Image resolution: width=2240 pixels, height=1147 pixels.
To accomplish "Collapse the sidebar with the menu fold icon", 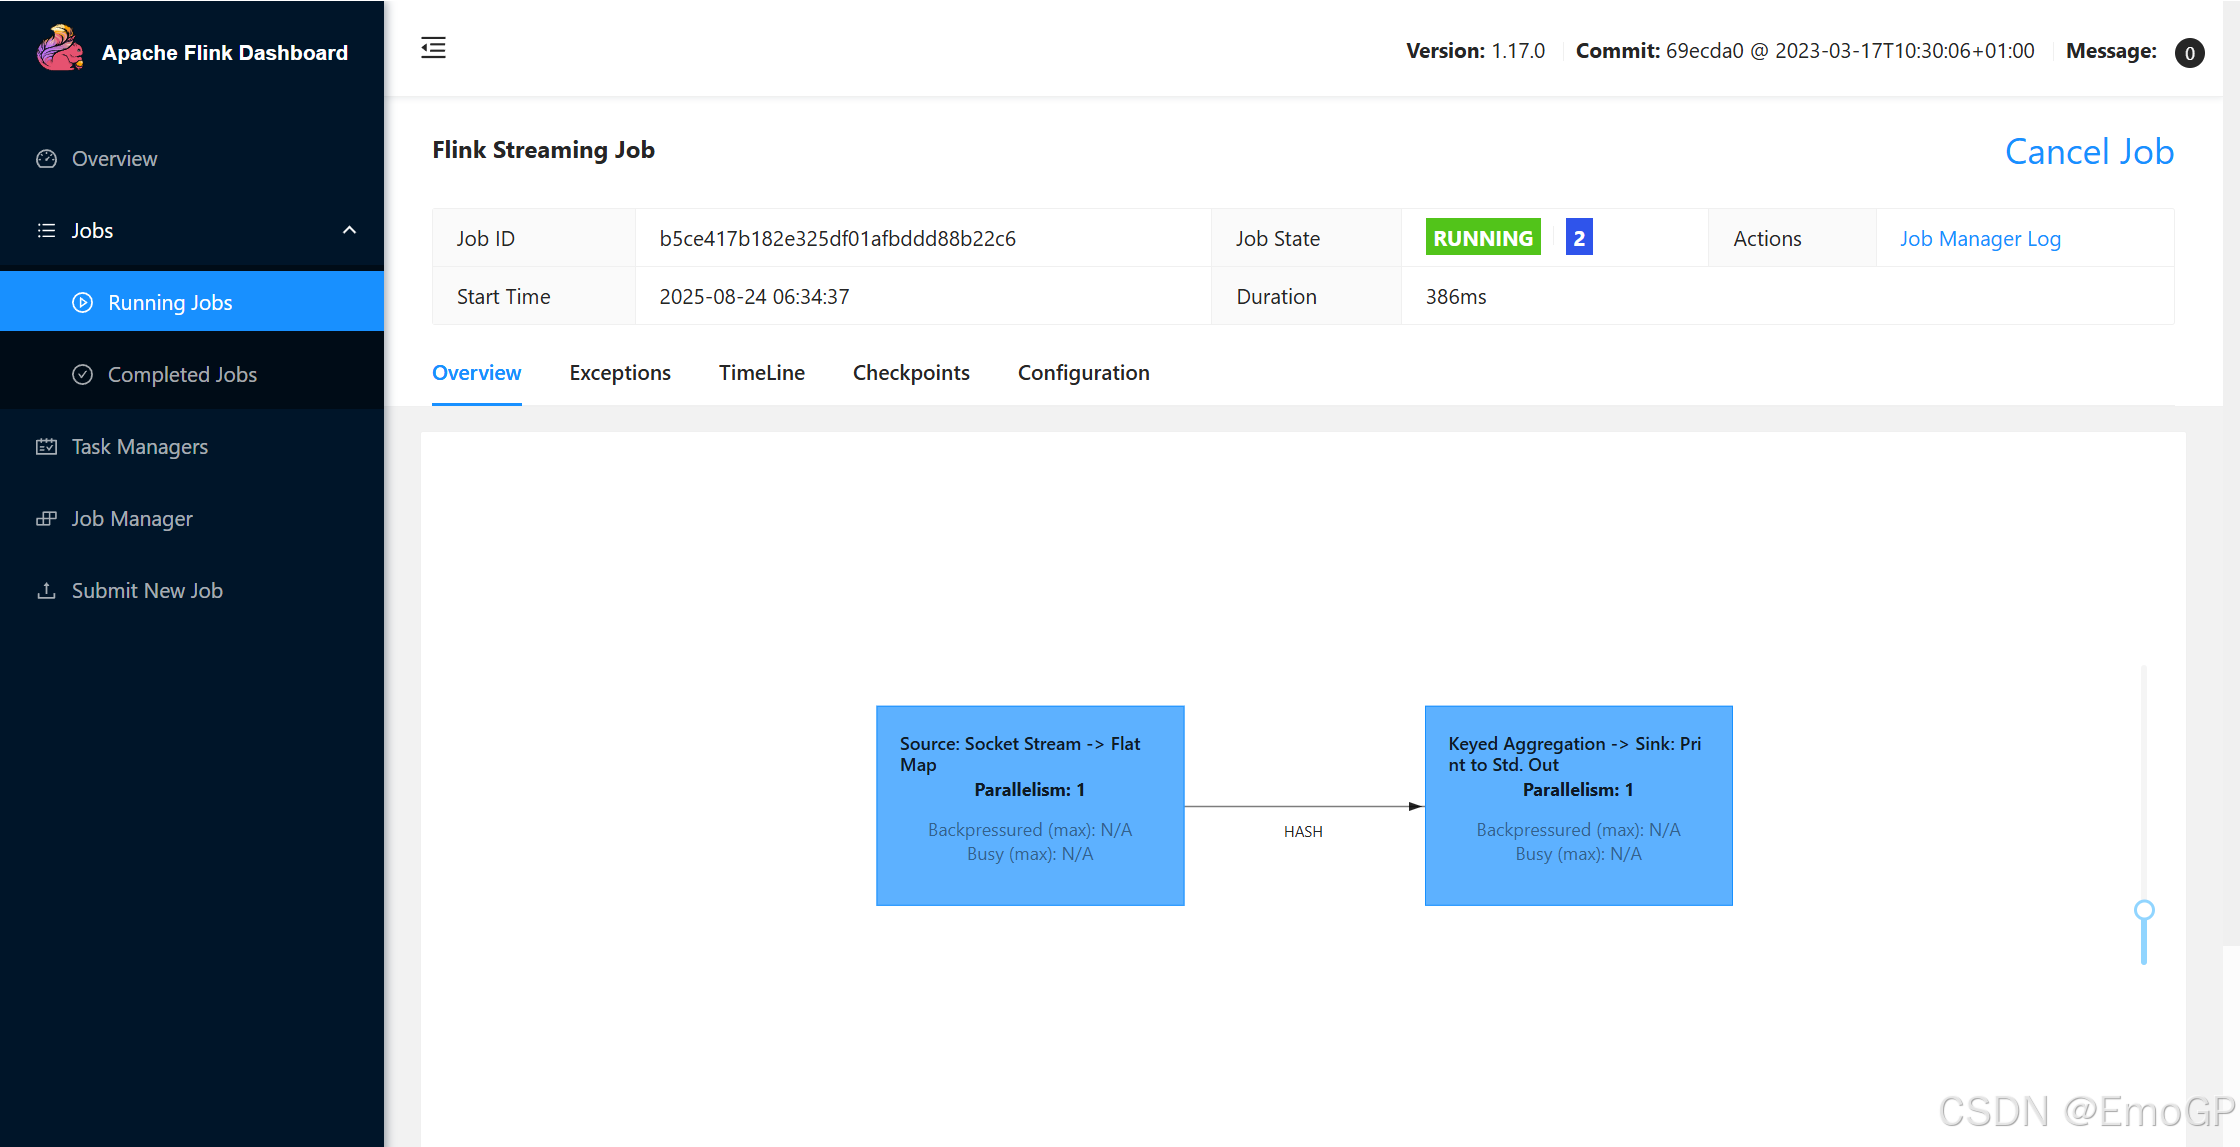I will coord(433,48).
